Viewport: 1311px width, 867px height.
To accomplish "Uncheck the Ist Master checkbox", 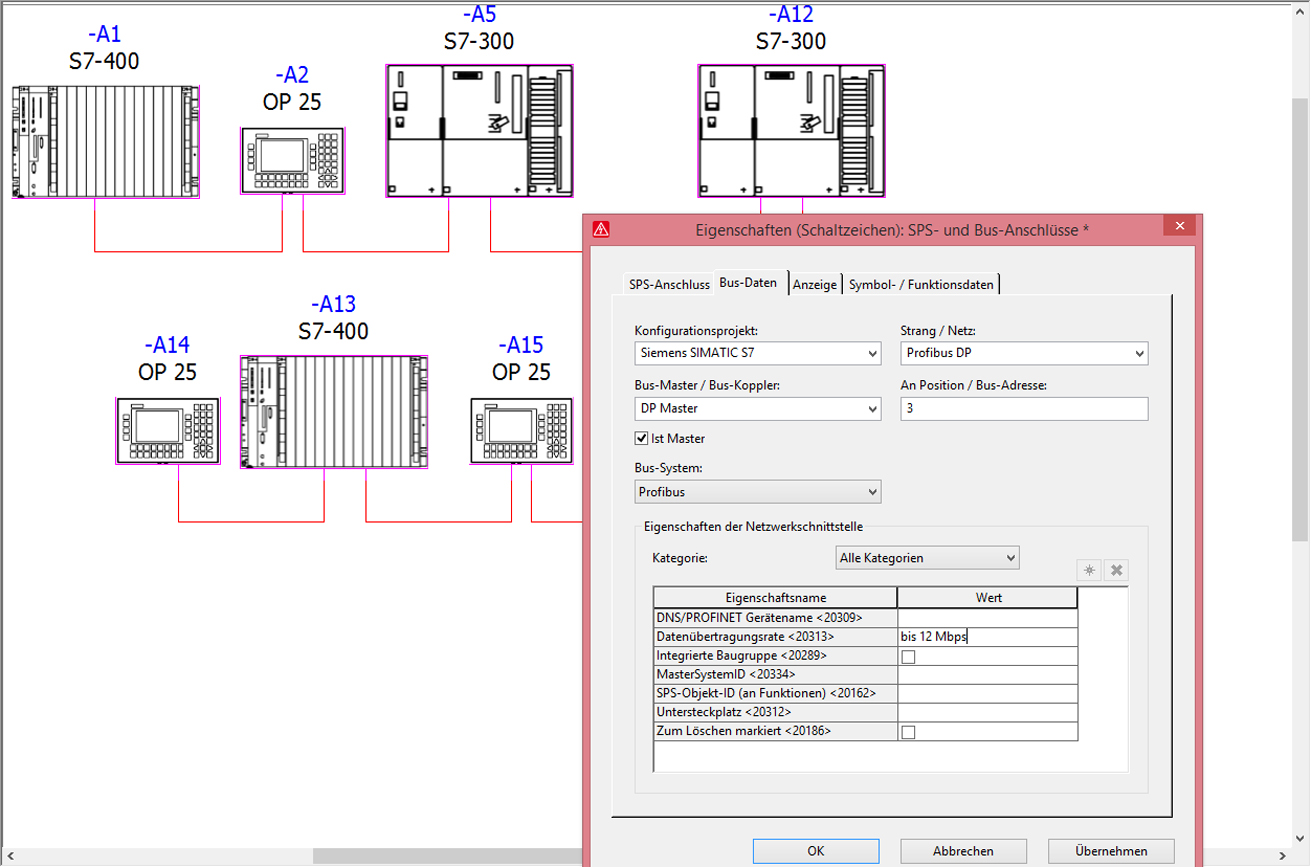I will click(642, 438).
